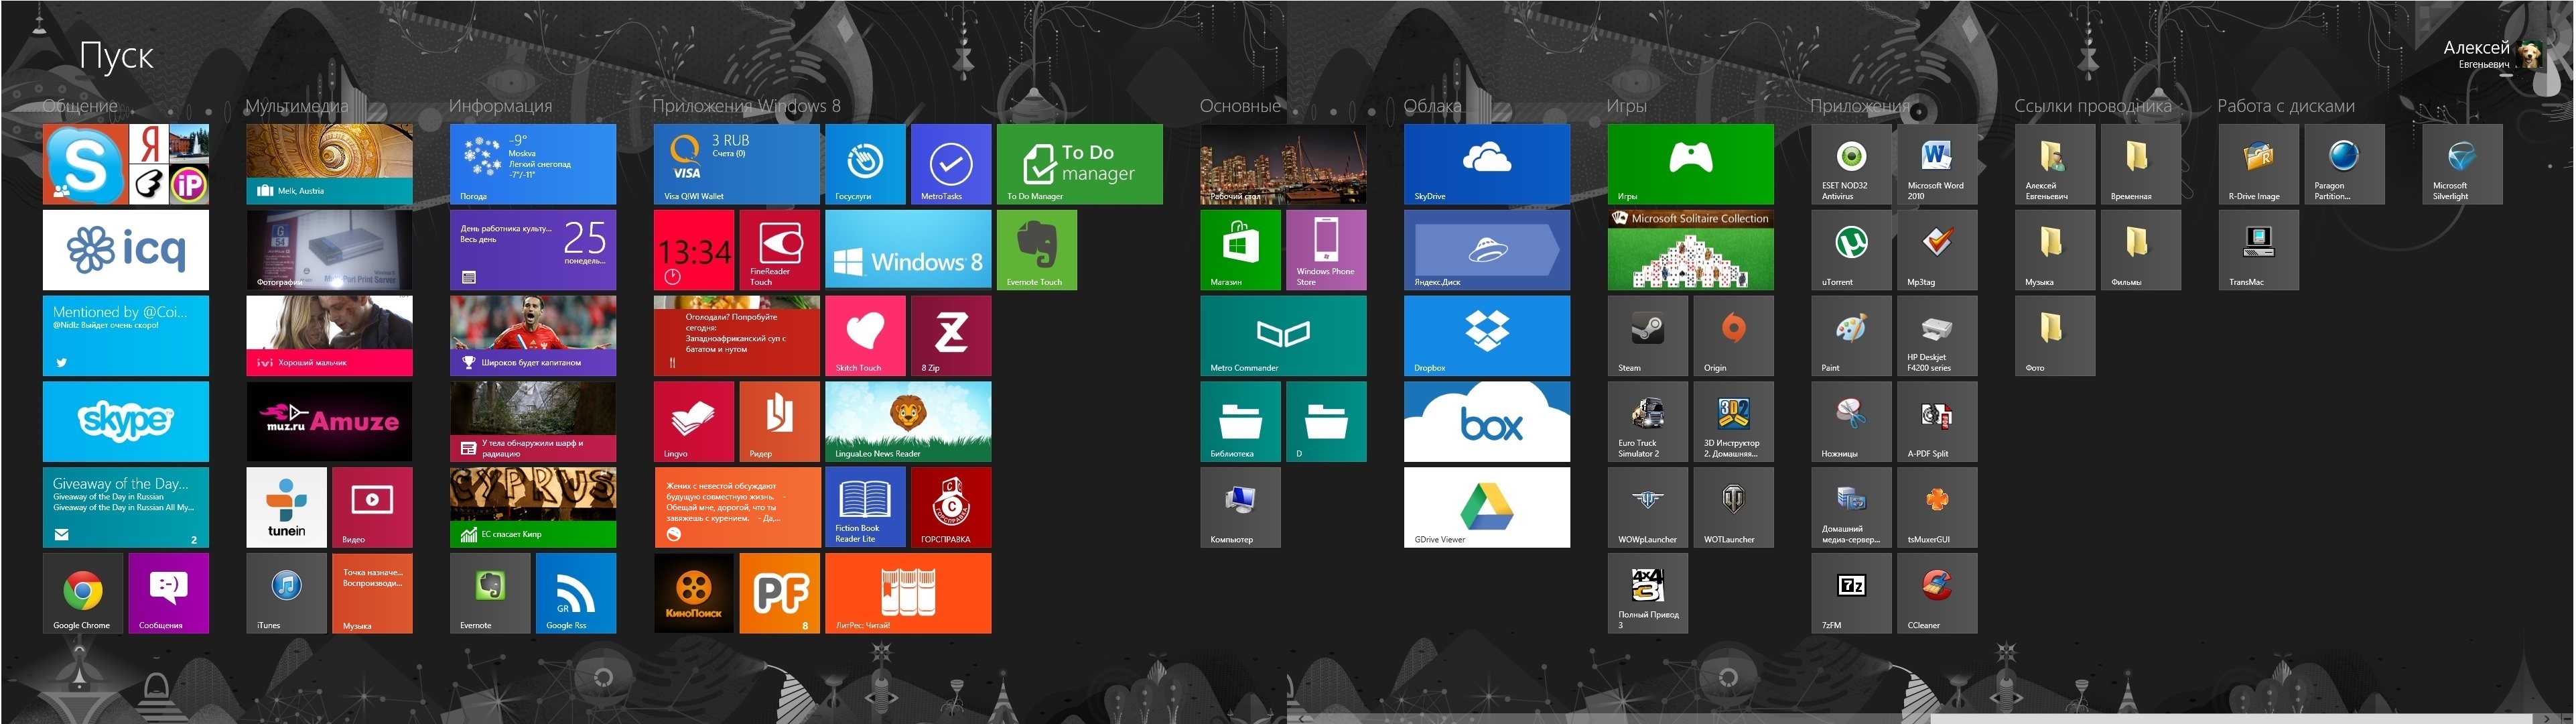This screenshot has width=2576, height=724.
Task: Open the Фото folder tile
Action: (2055, 336)
